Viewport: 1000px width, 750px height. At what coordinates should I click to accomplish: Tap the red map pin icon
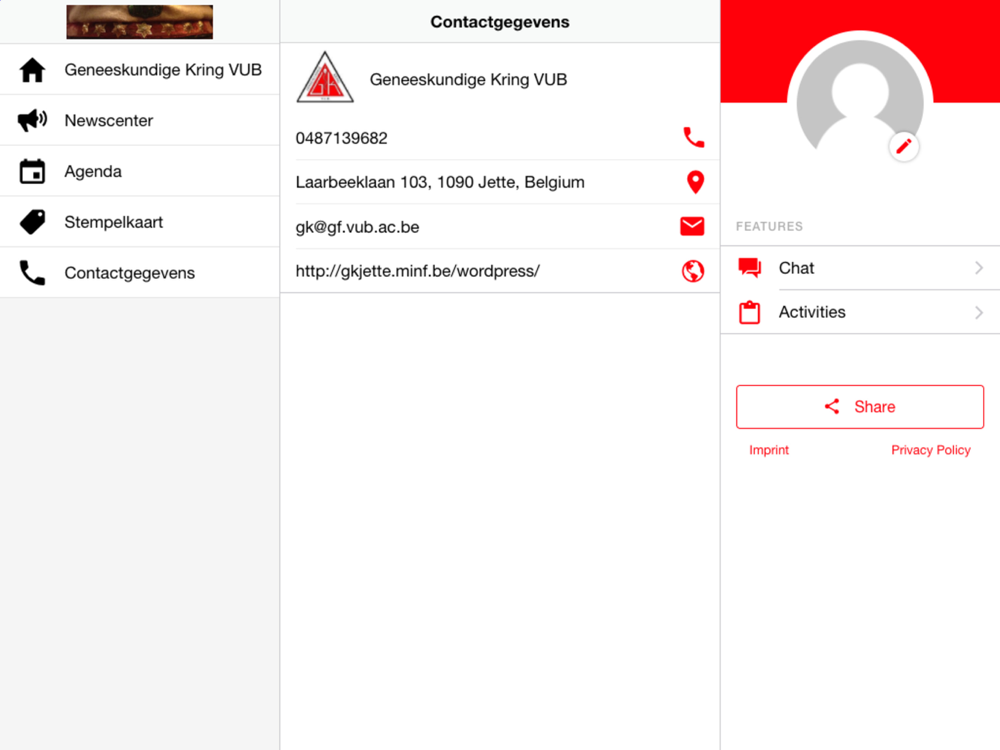click(x=695, y=182)
